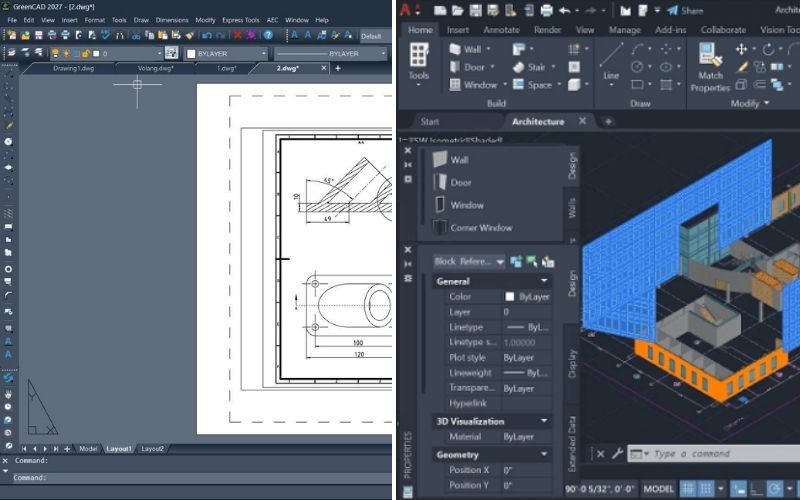Click the MODEL button in status bar
Image resolution: width=800 pixels, height=500 pixels.
click(x=658, y=489)
